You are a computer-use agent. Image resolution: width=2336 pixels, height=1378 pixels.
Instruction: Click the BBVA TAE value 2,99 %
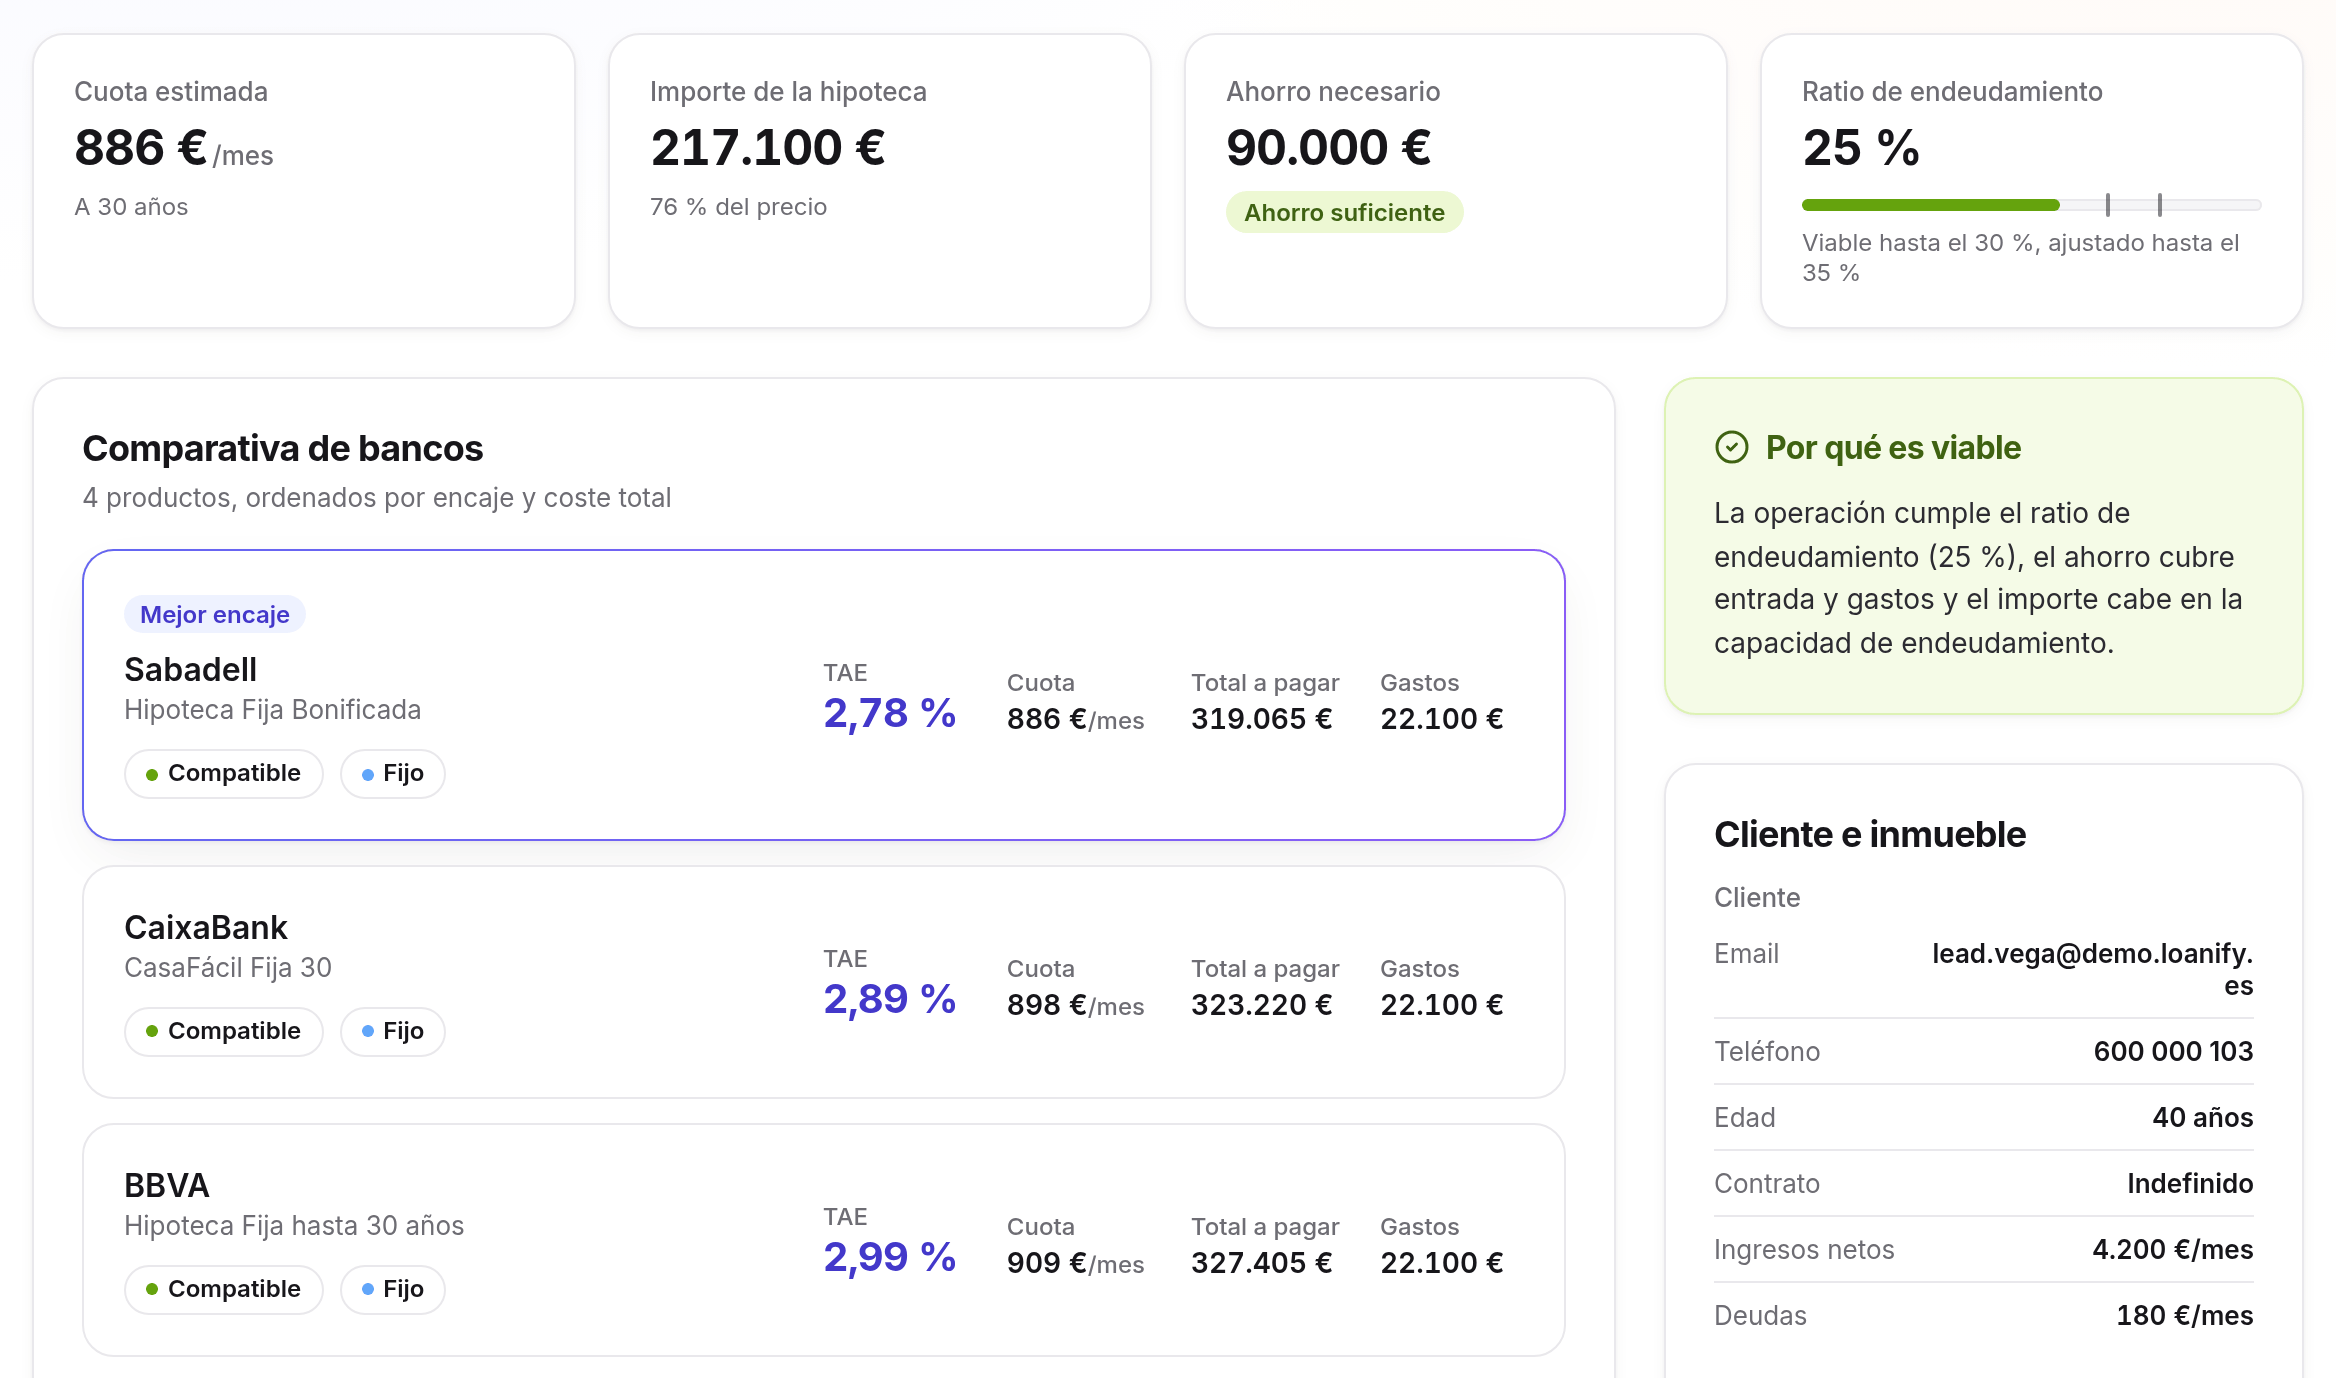point(889,1257)
